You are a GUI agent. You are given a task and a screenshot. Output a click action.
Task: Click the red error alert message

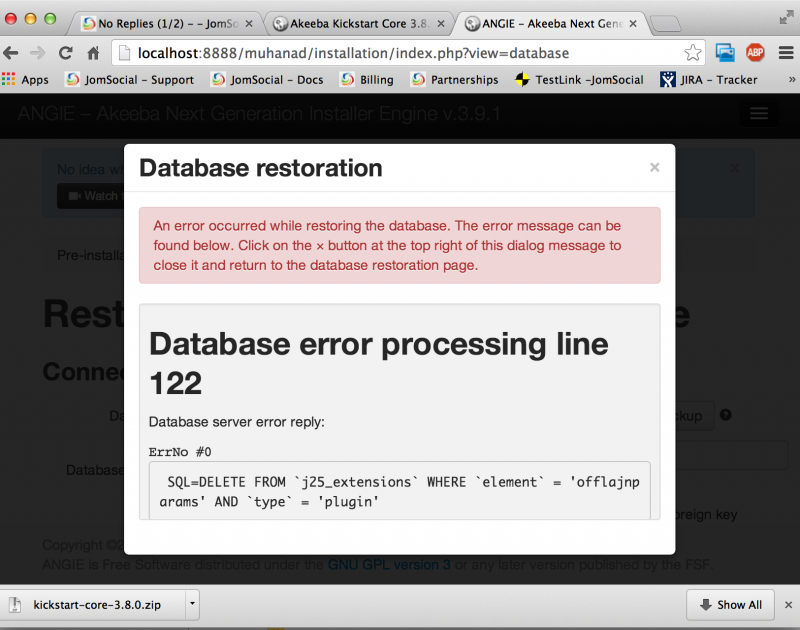click(399, 245)
